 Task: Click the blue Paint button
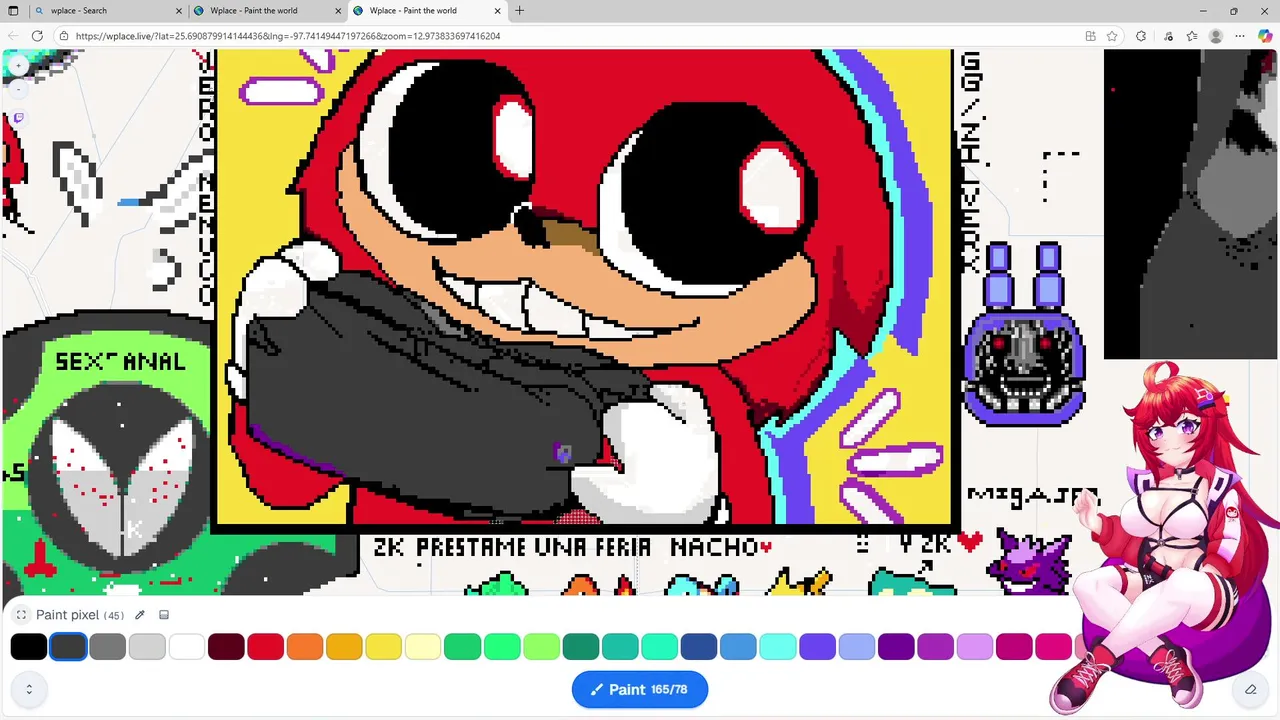[640, 689]
